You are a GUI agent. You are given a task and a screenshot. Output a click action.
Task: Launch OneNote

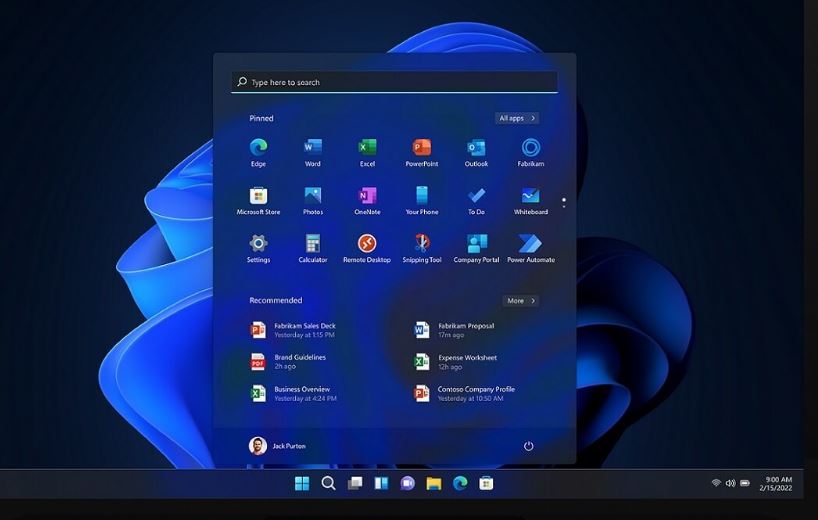[367, 201]
